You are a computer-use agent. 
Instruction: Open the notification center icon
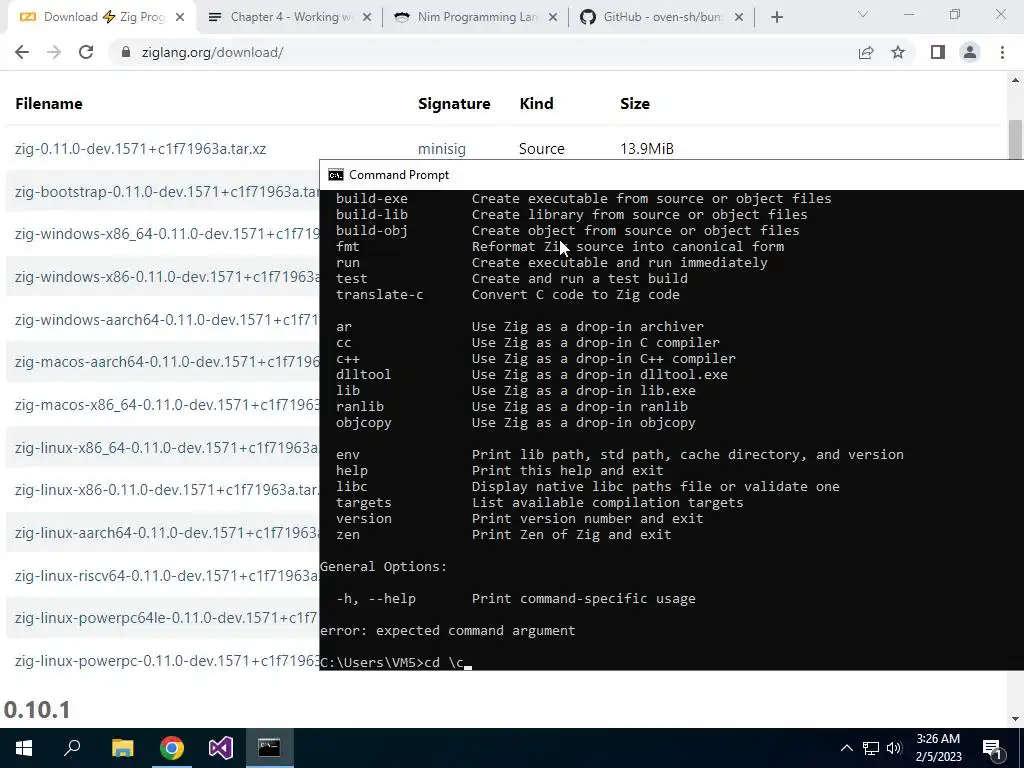(993, 748)
